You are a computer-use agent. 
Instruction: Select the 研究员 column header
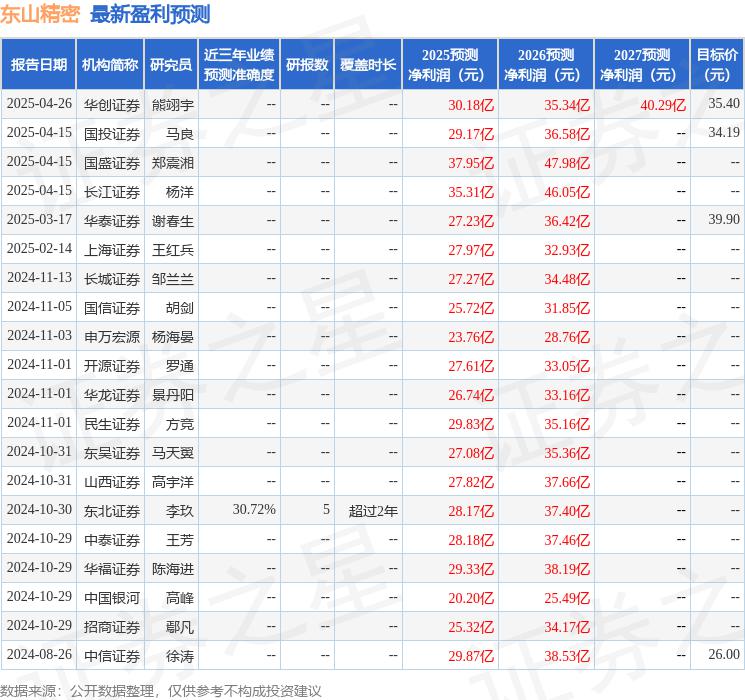(x=171, y=65)
